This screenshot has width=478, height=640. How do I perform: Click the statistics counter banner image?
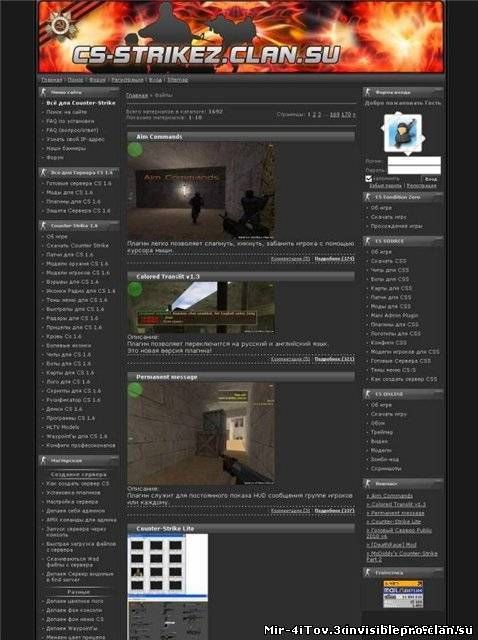coord(403,594)
